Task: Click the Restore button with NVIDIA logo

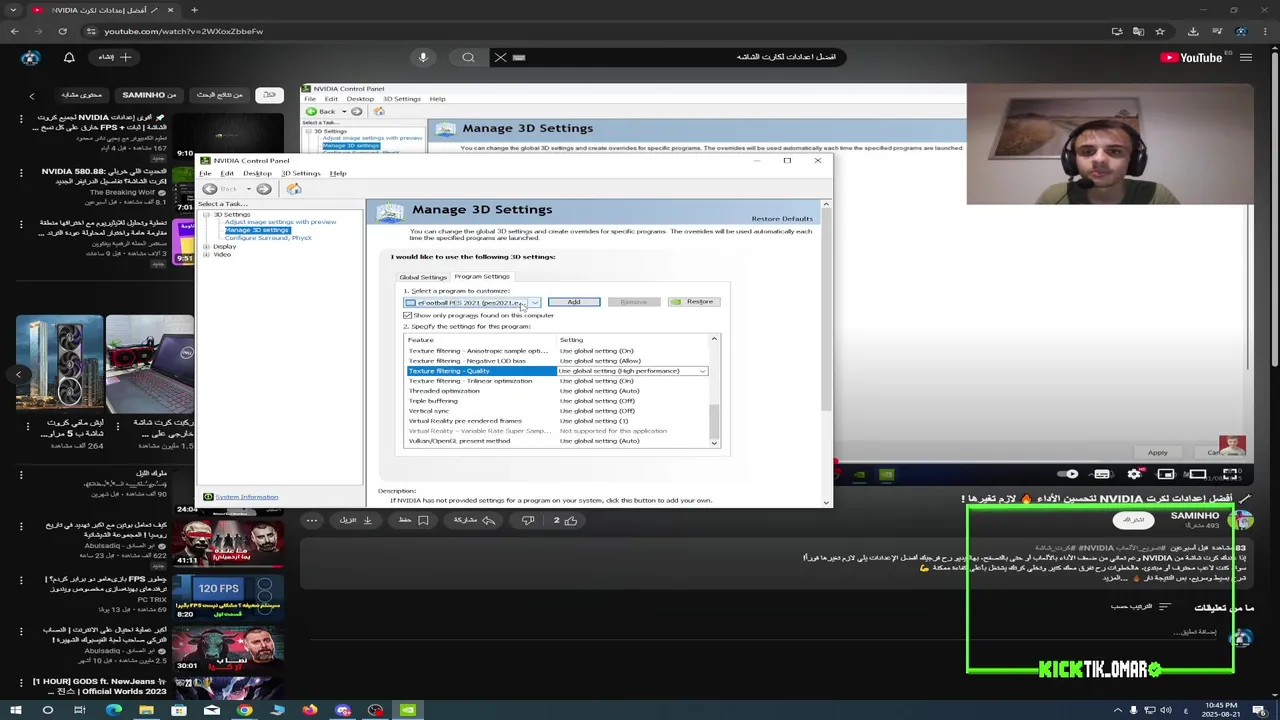Action: pyautogui.click(x=693, y=302)
